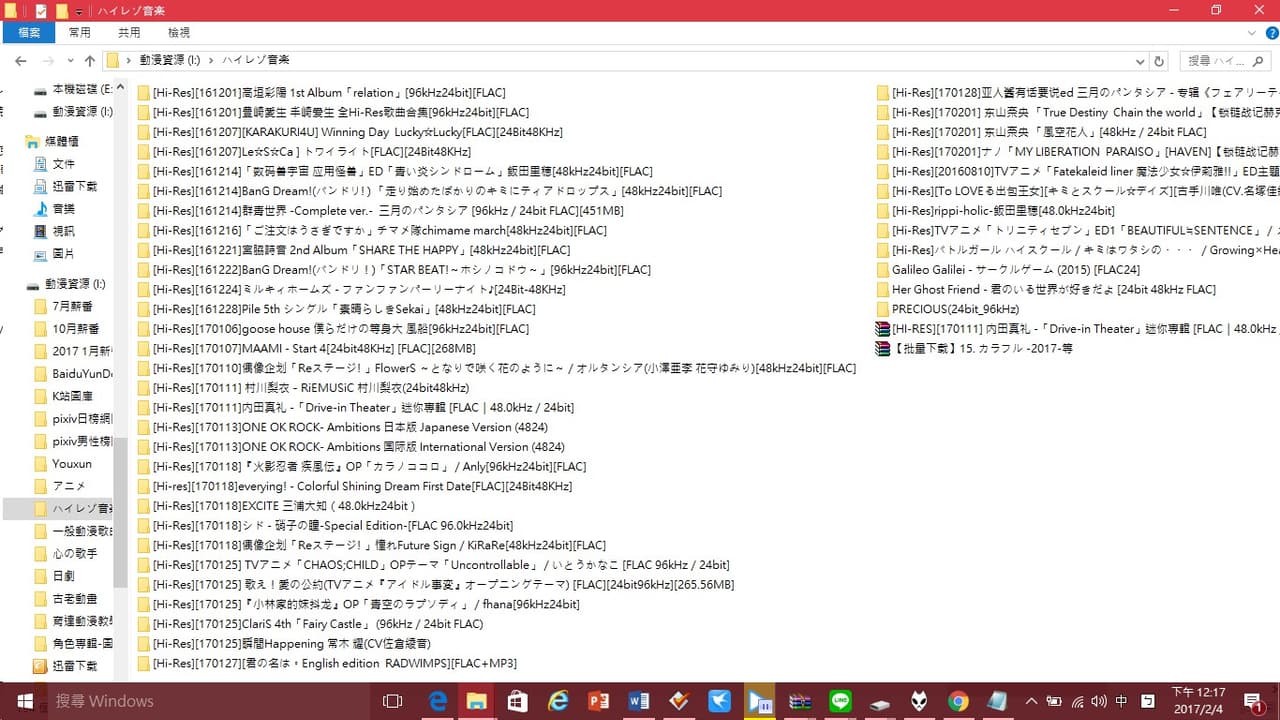Expand breadcrumb chevron after 動漫資源 (I:)
The width and height of the screenshot is (1280, 720).
click(x=211, y=61)
